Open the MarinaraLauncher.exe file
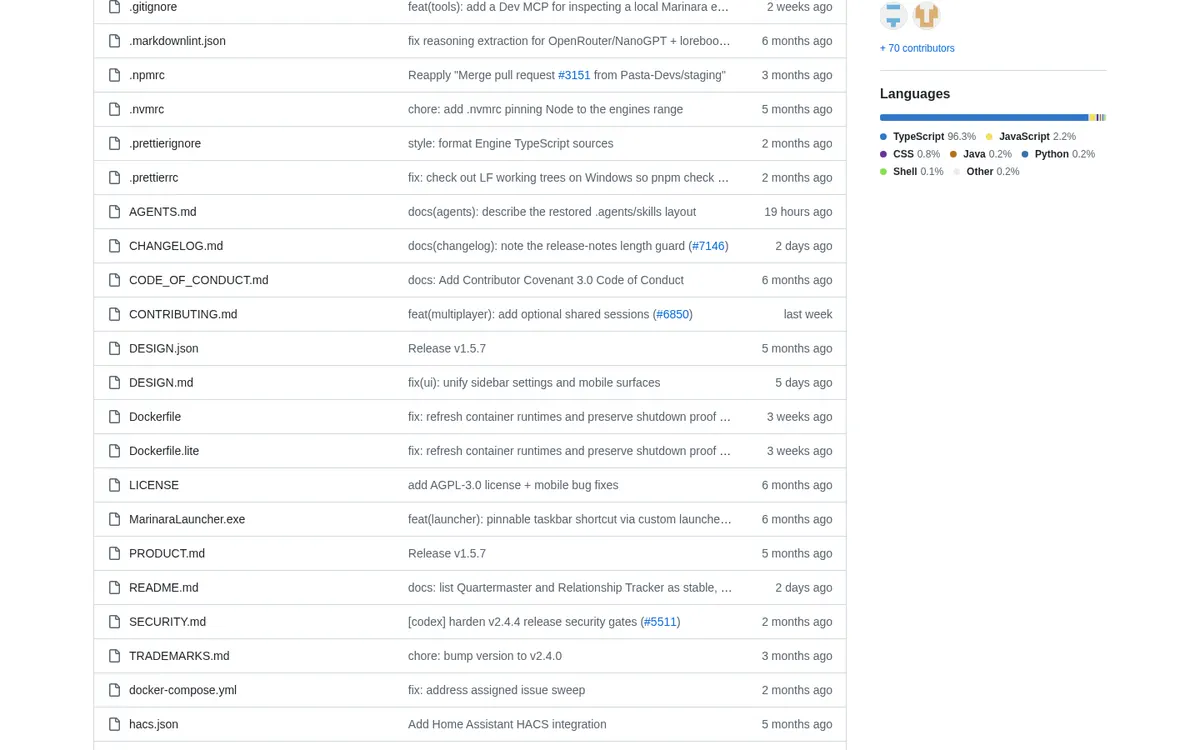Screen dimensions: 1200x750 [187, 519]
